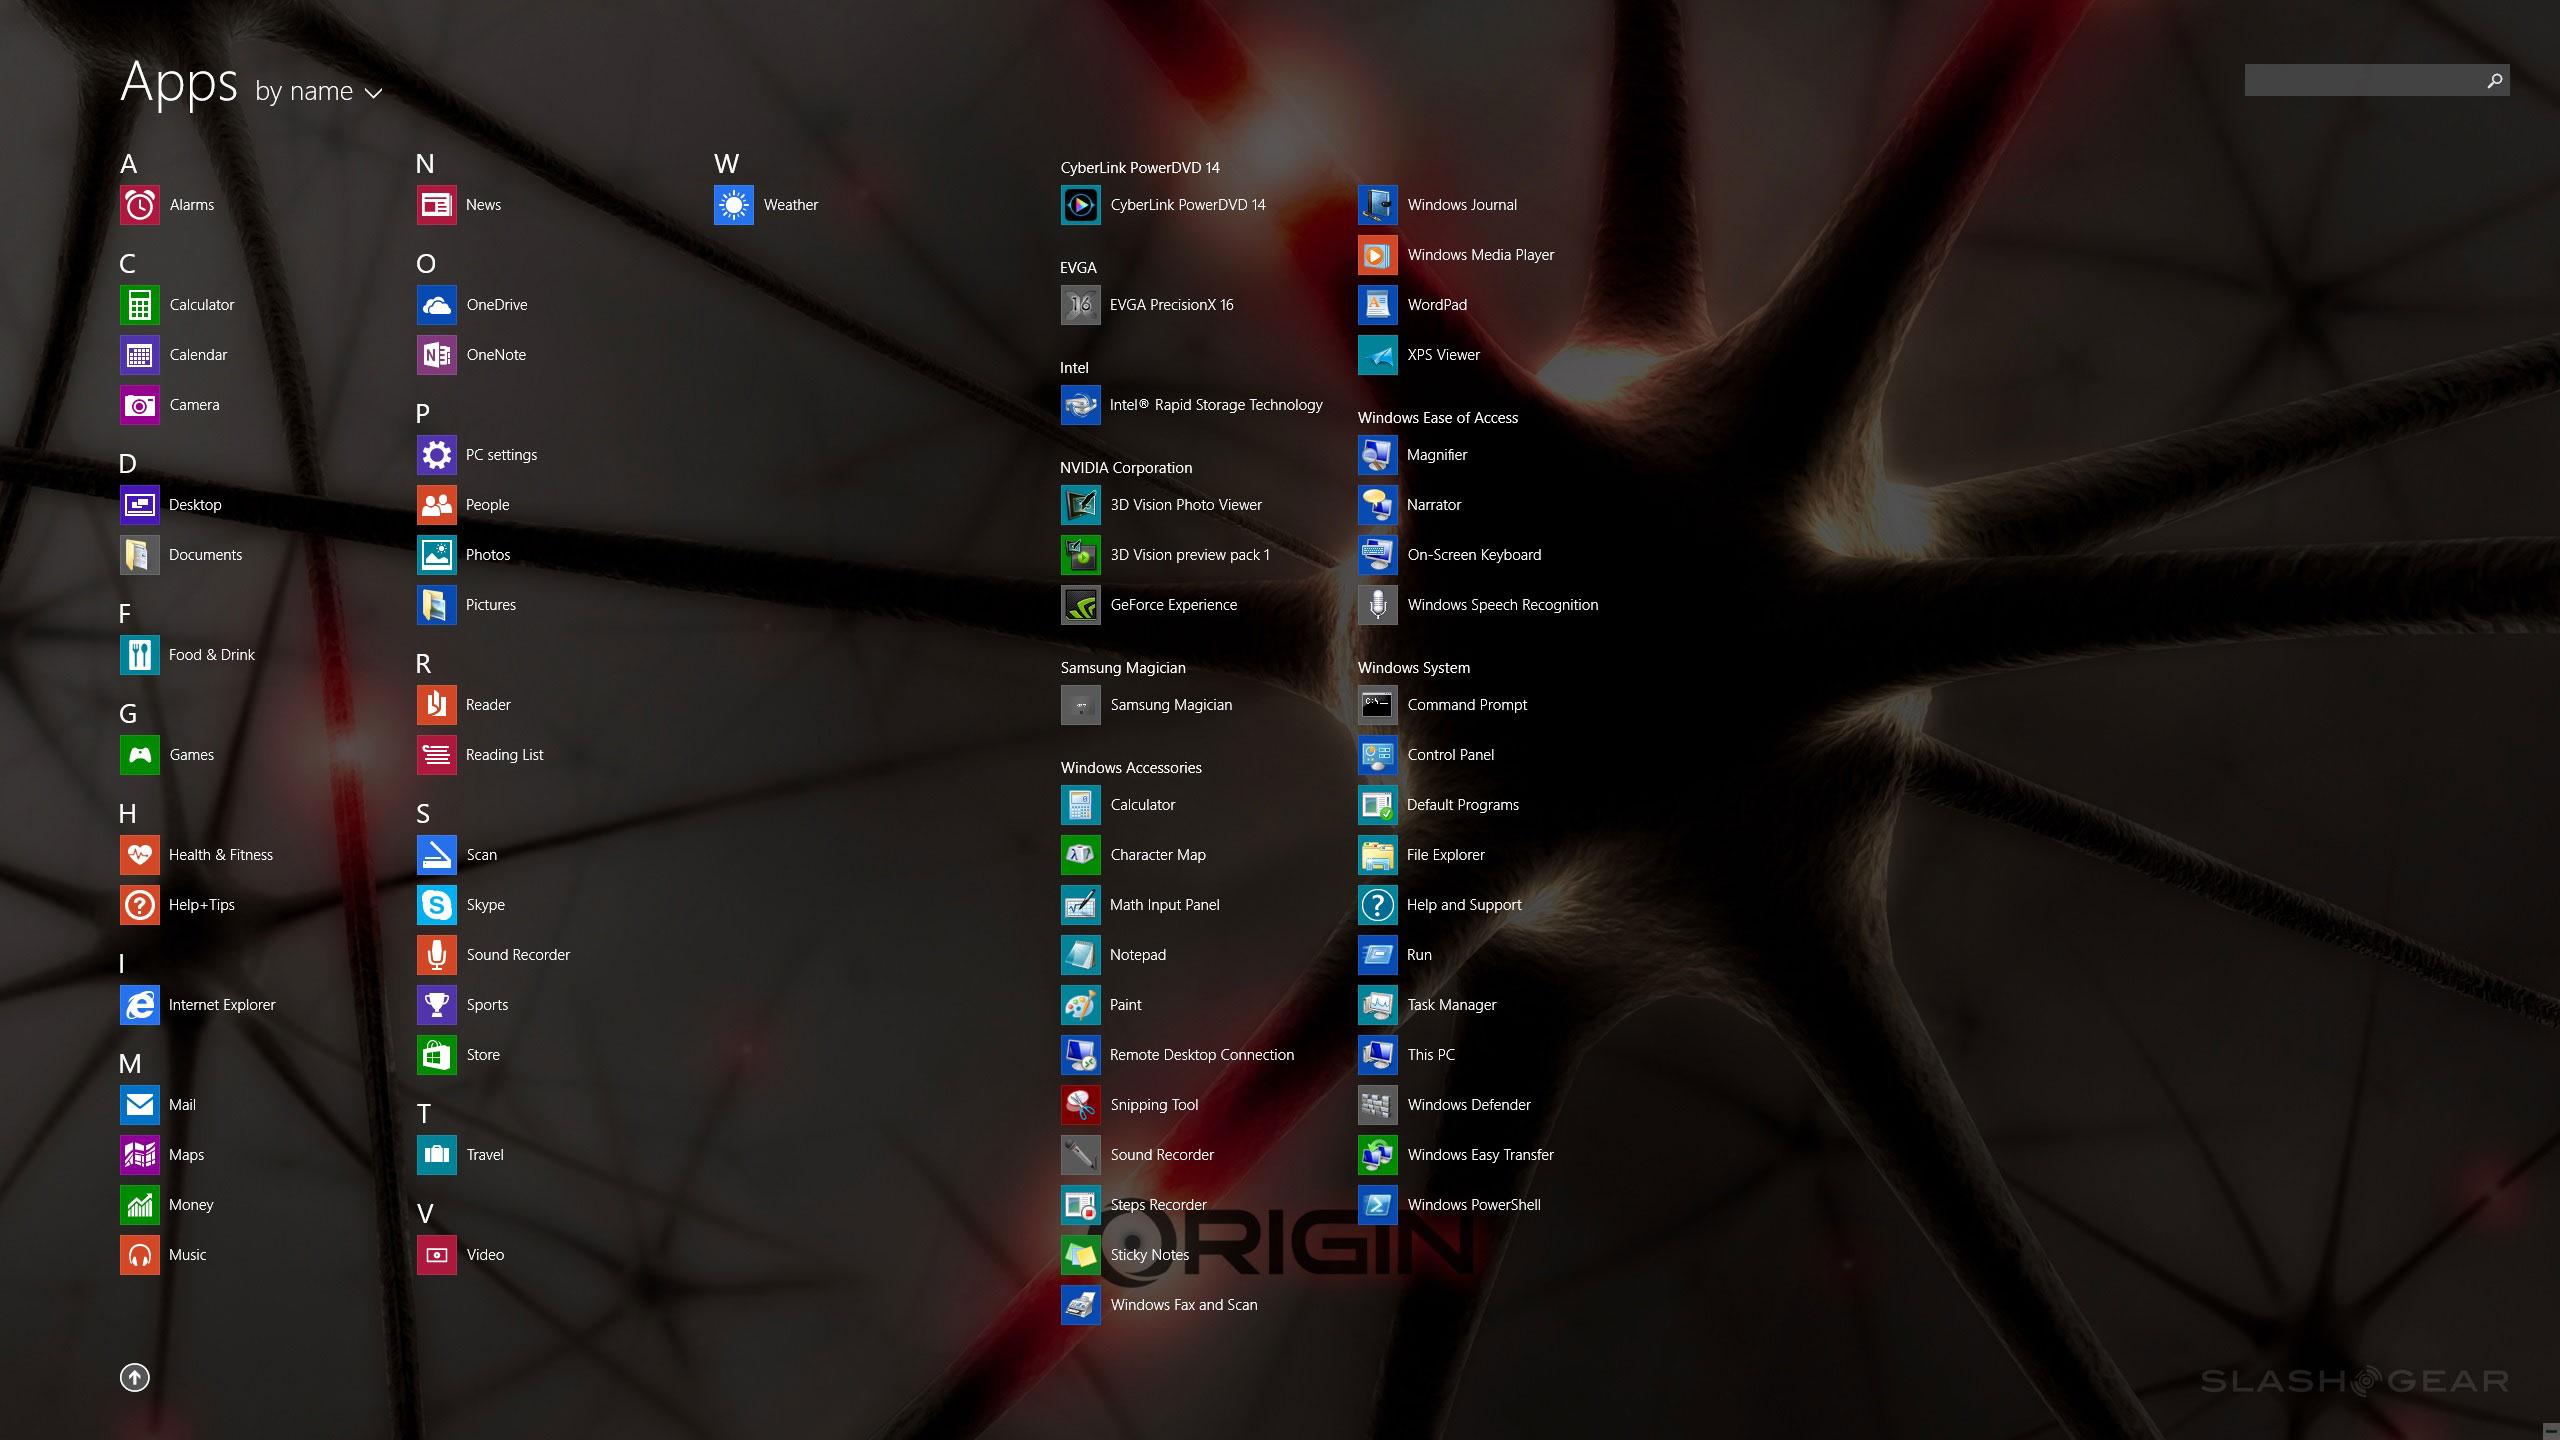Open Command Prompt icon

(x=1378, y=705)
